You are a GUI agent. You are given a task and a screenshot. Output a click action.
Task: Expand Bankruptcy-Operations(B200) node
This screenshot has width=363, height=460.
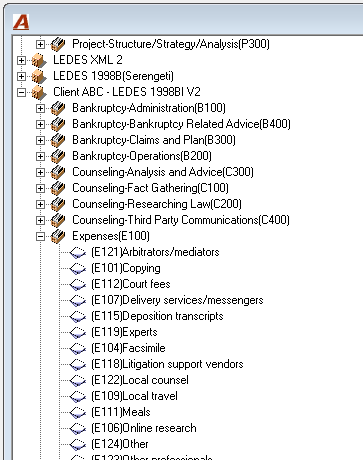(x=40, y=156)
